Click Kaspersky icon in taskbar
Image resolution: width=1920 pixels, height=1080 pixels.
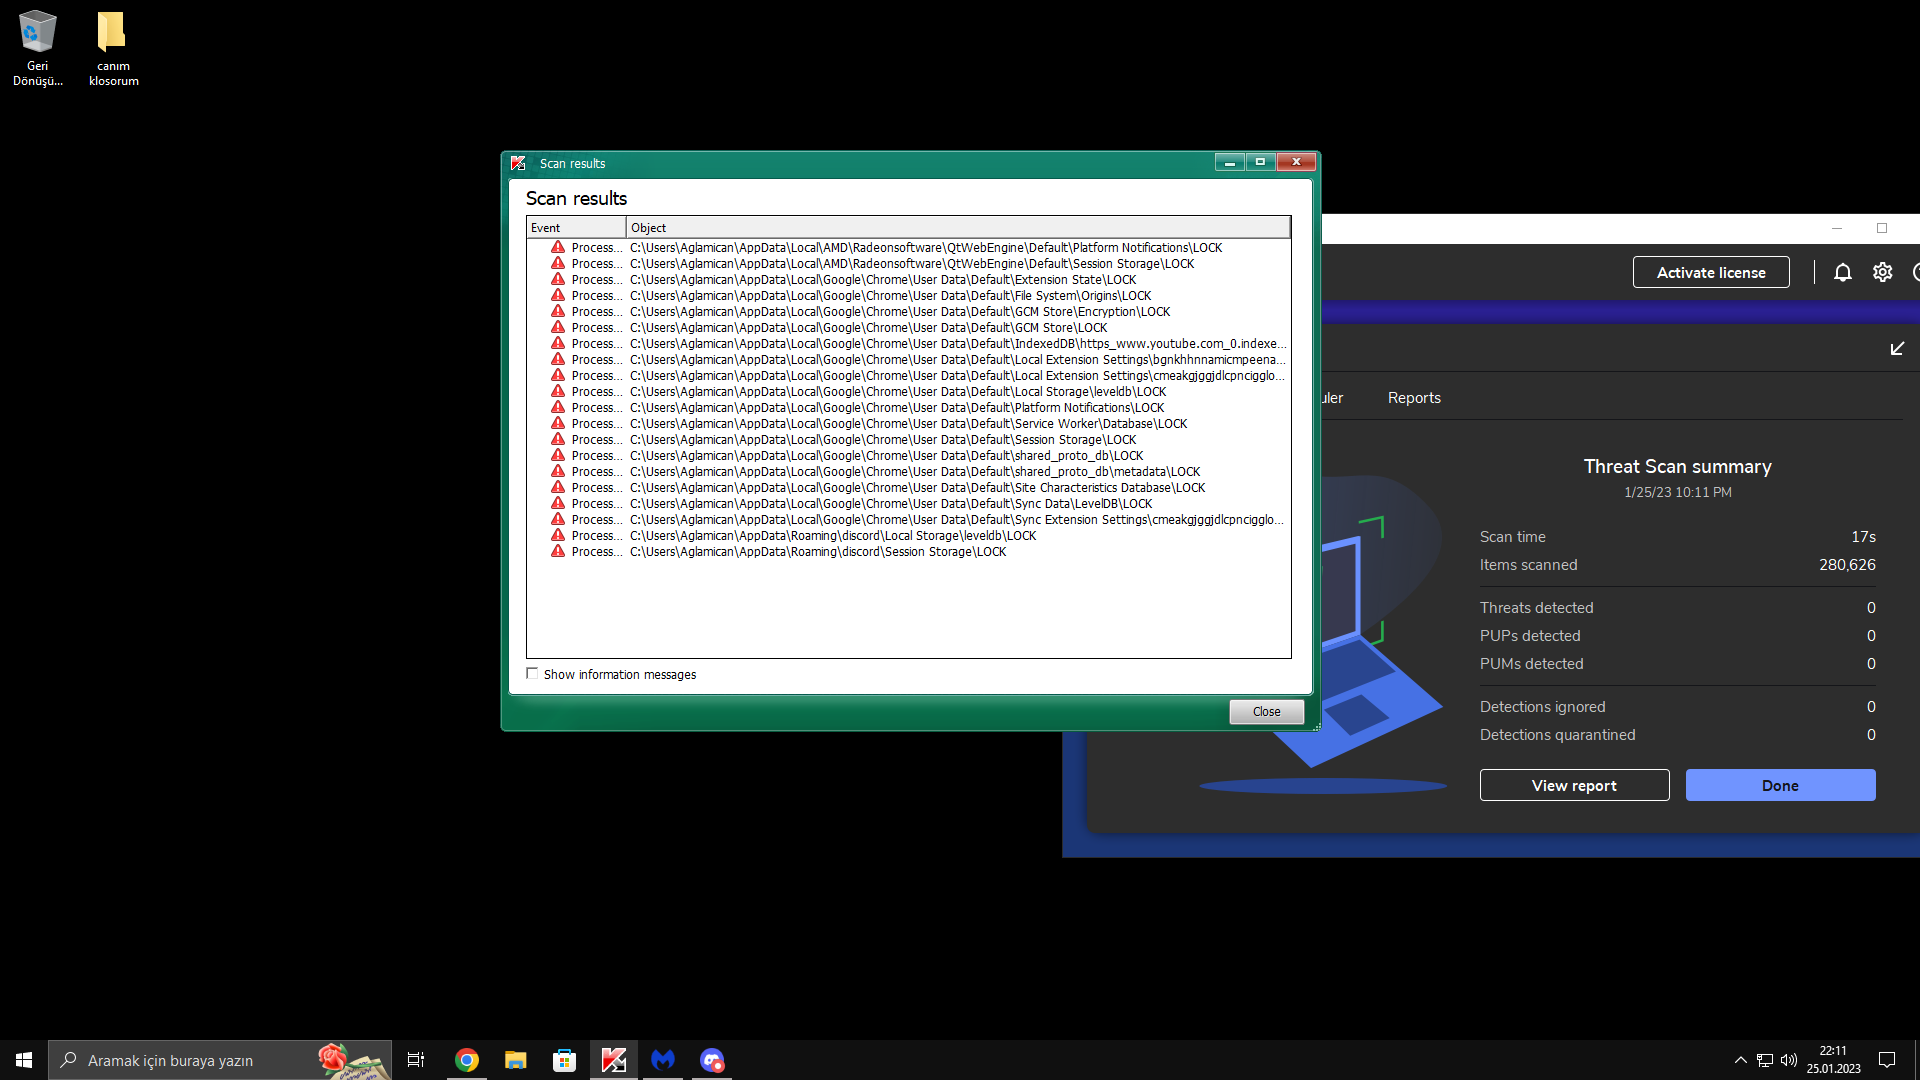coord(613,1060)
